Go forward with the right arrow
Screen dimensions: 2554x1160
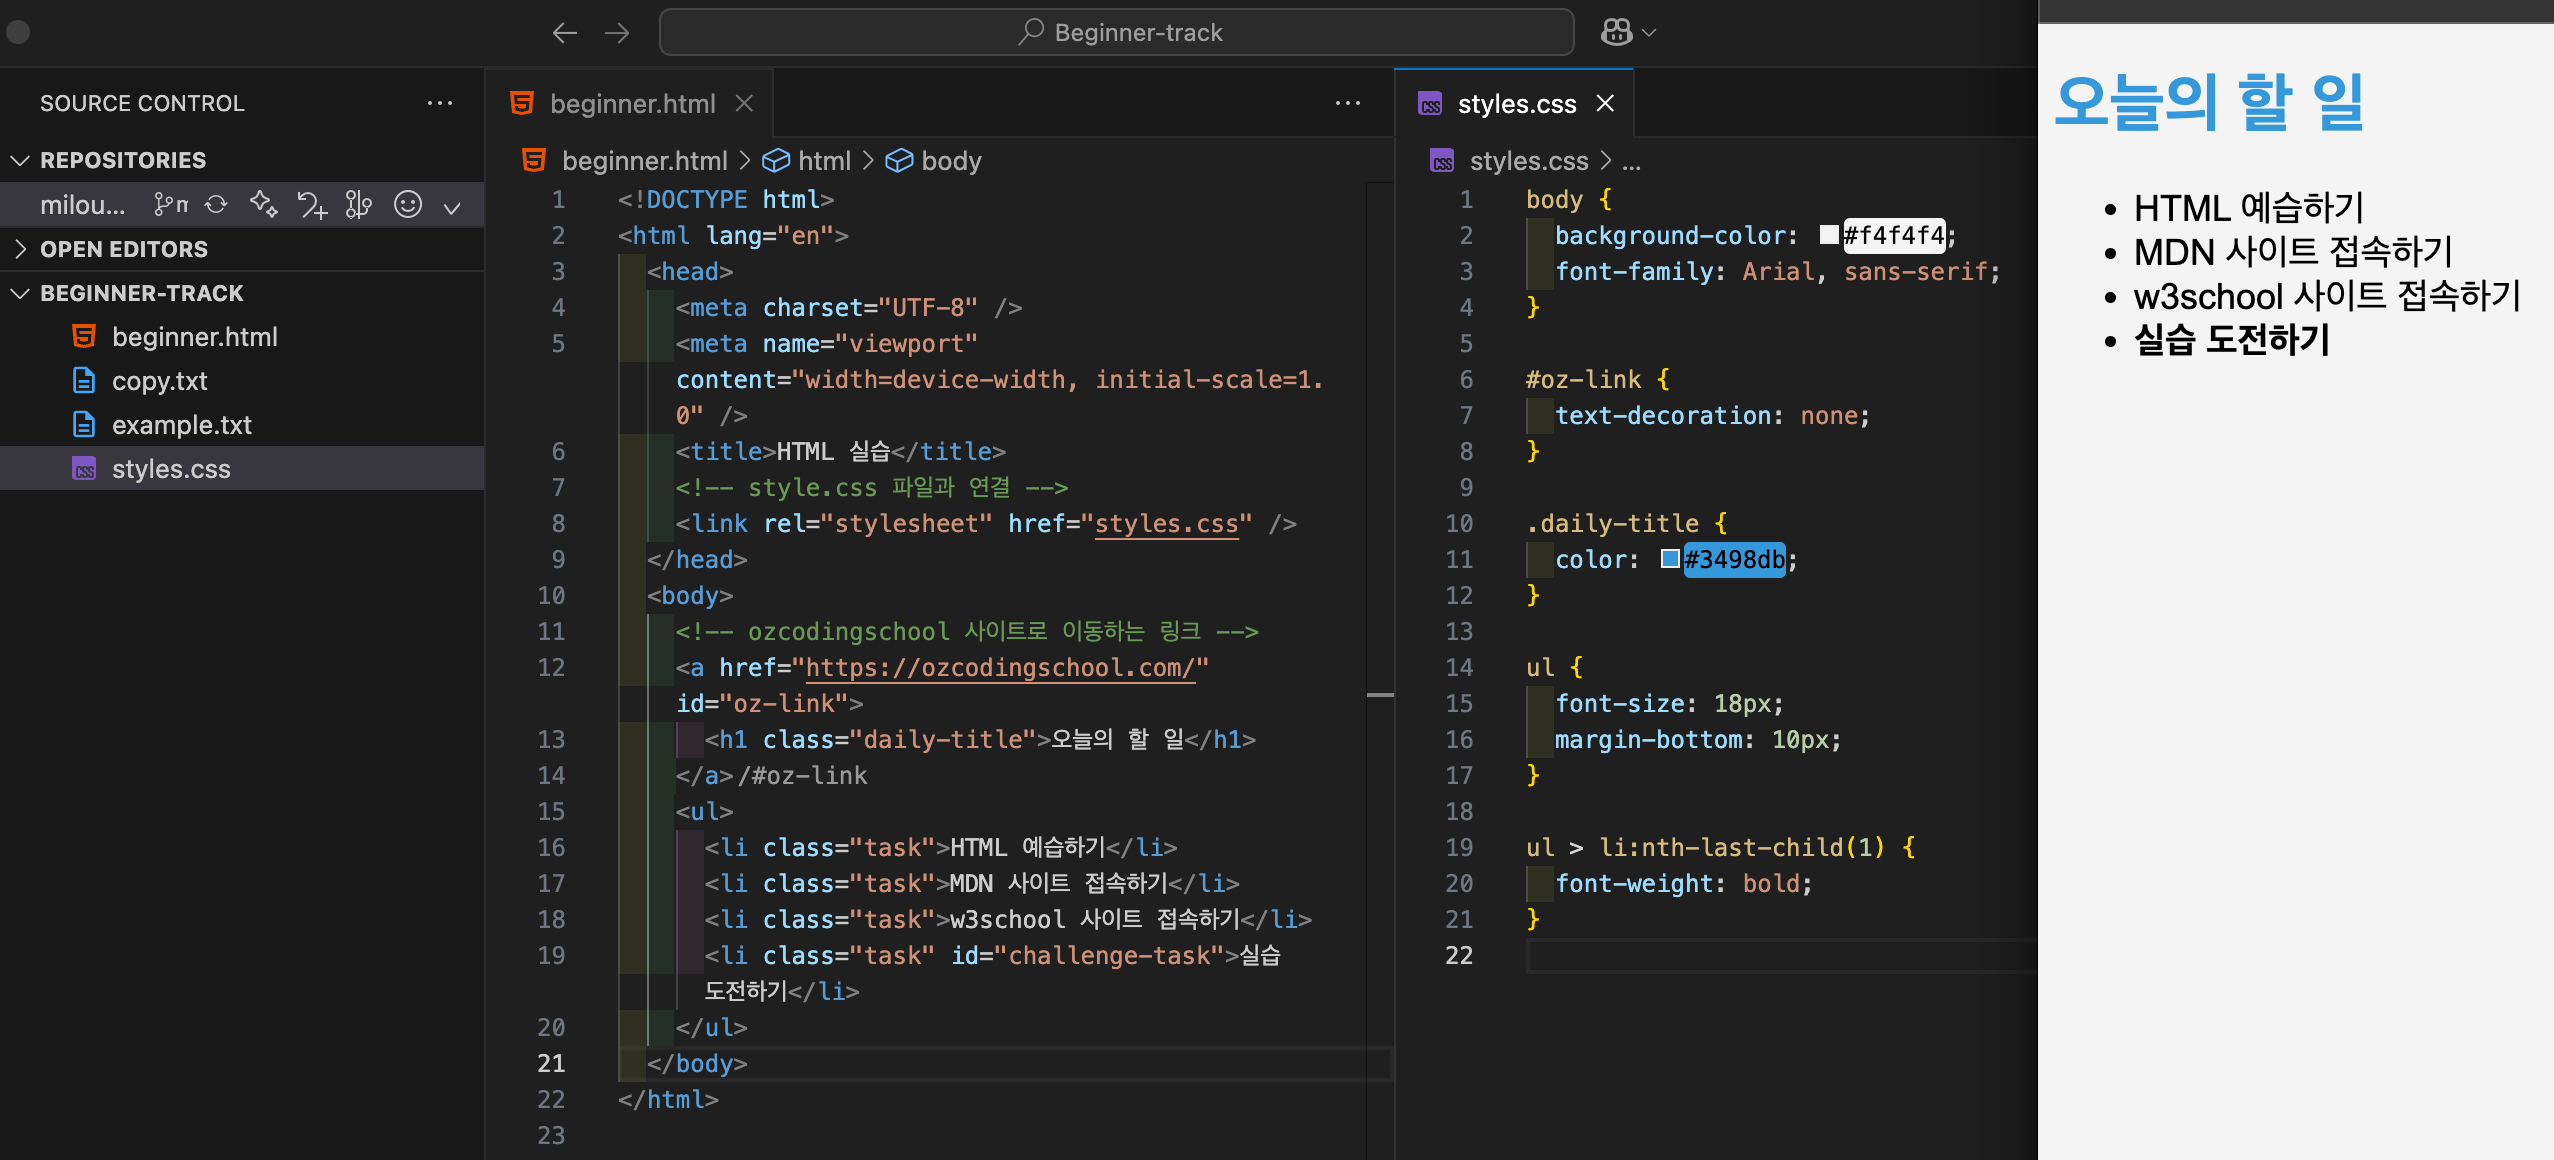[x=617, y=33]
